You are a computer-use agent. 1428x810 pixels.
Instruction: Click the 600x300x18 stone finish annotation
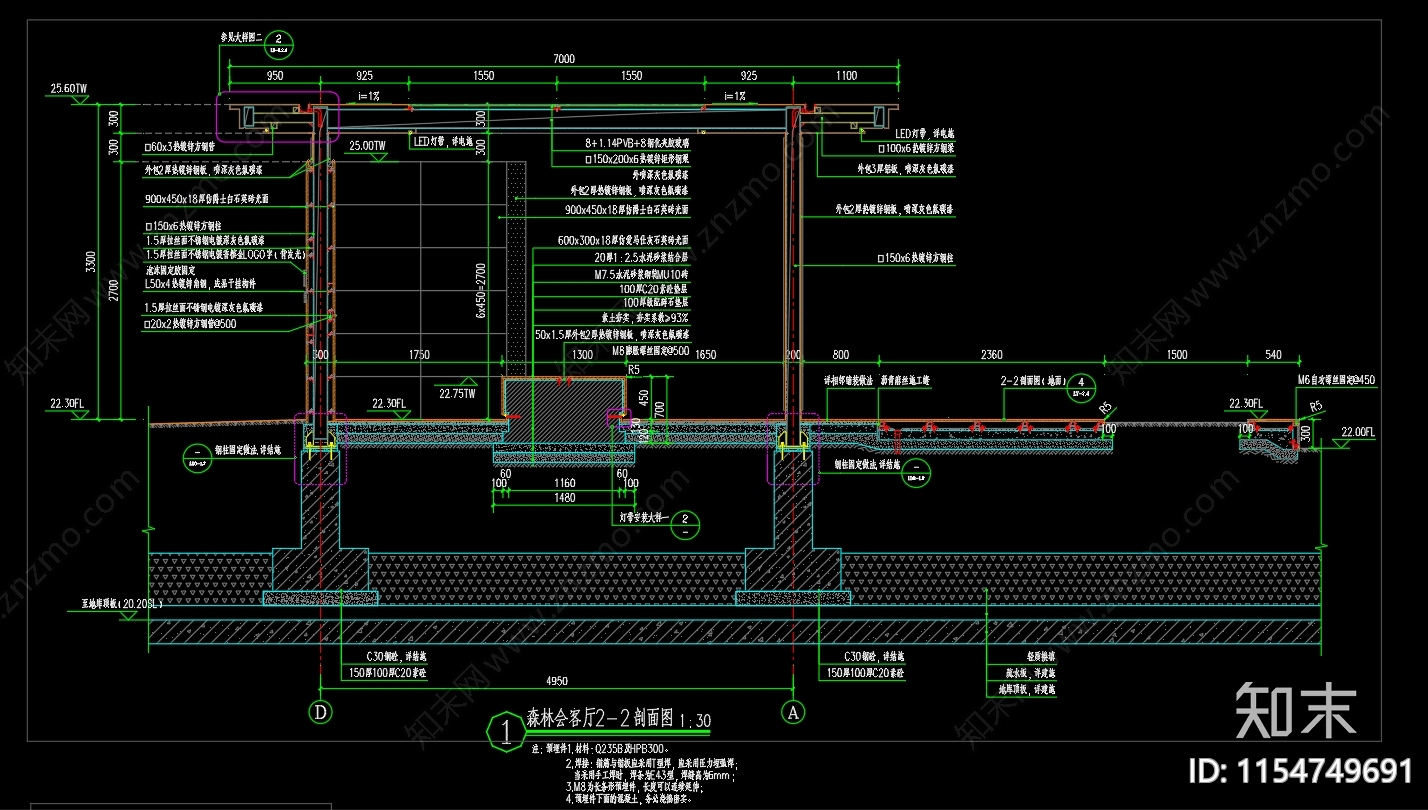click(x=623, y=240)
